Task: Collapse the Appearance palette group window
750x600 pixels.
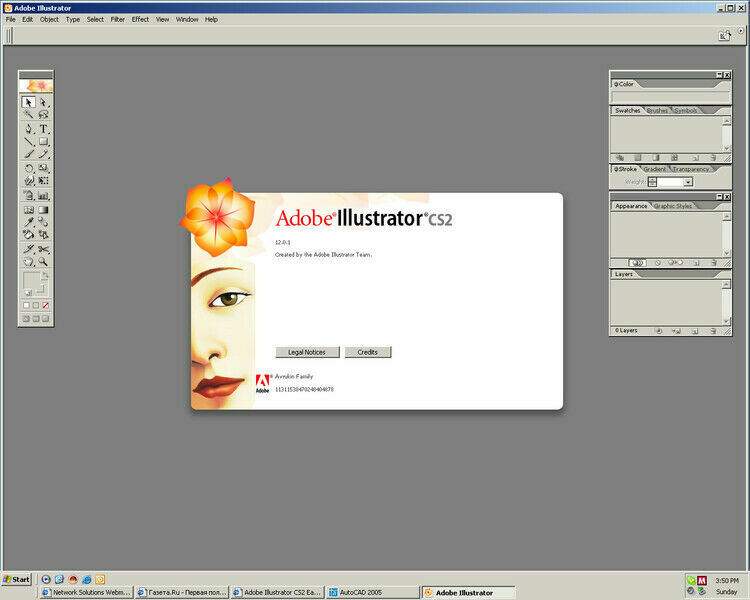Action: point(719,197)
